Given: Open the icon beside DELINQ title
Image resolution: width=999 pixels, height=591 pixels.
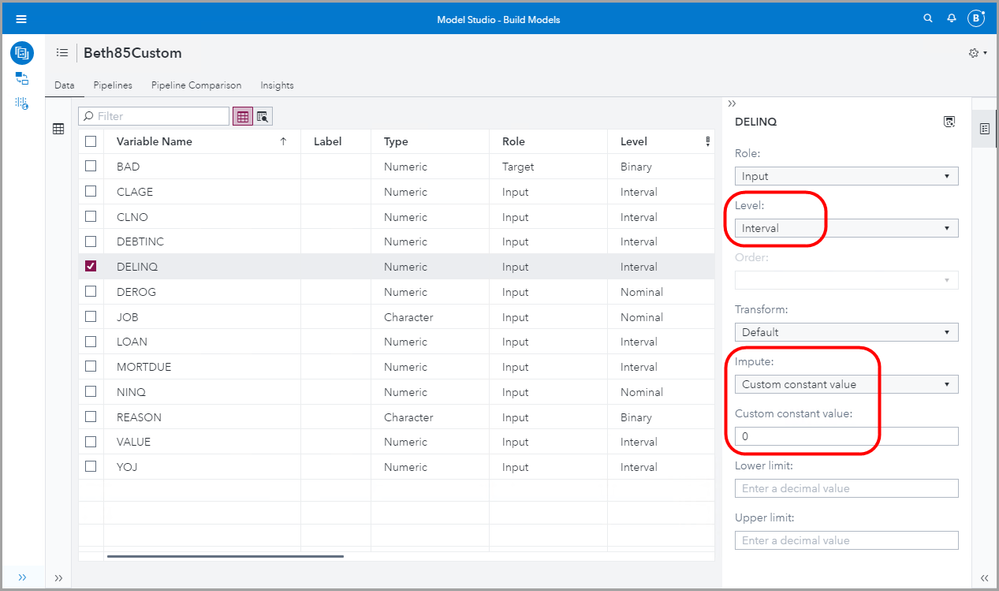Looking at the screenshot, I should (x=949, y=122).
